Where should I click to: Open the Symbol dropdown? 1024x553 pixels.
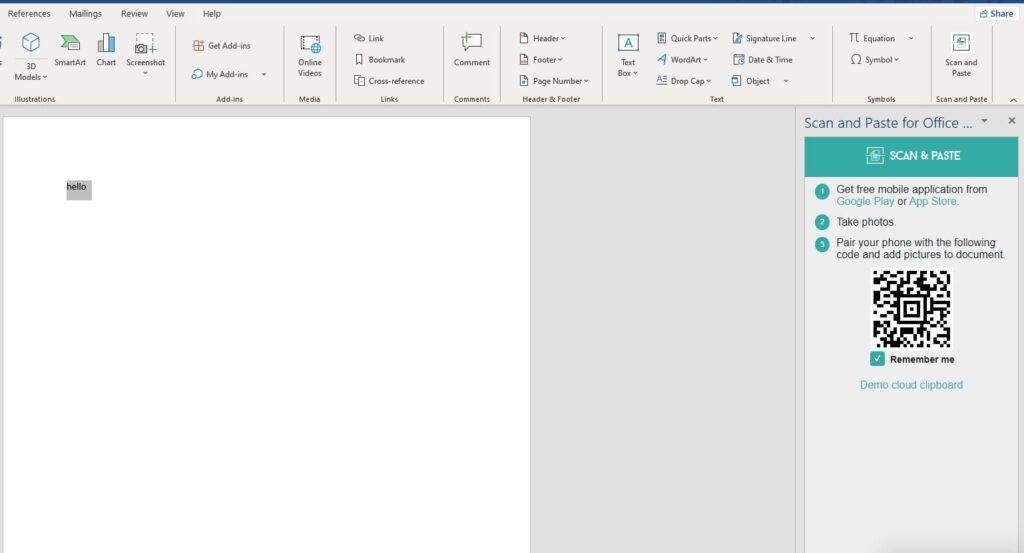(874, 60)
